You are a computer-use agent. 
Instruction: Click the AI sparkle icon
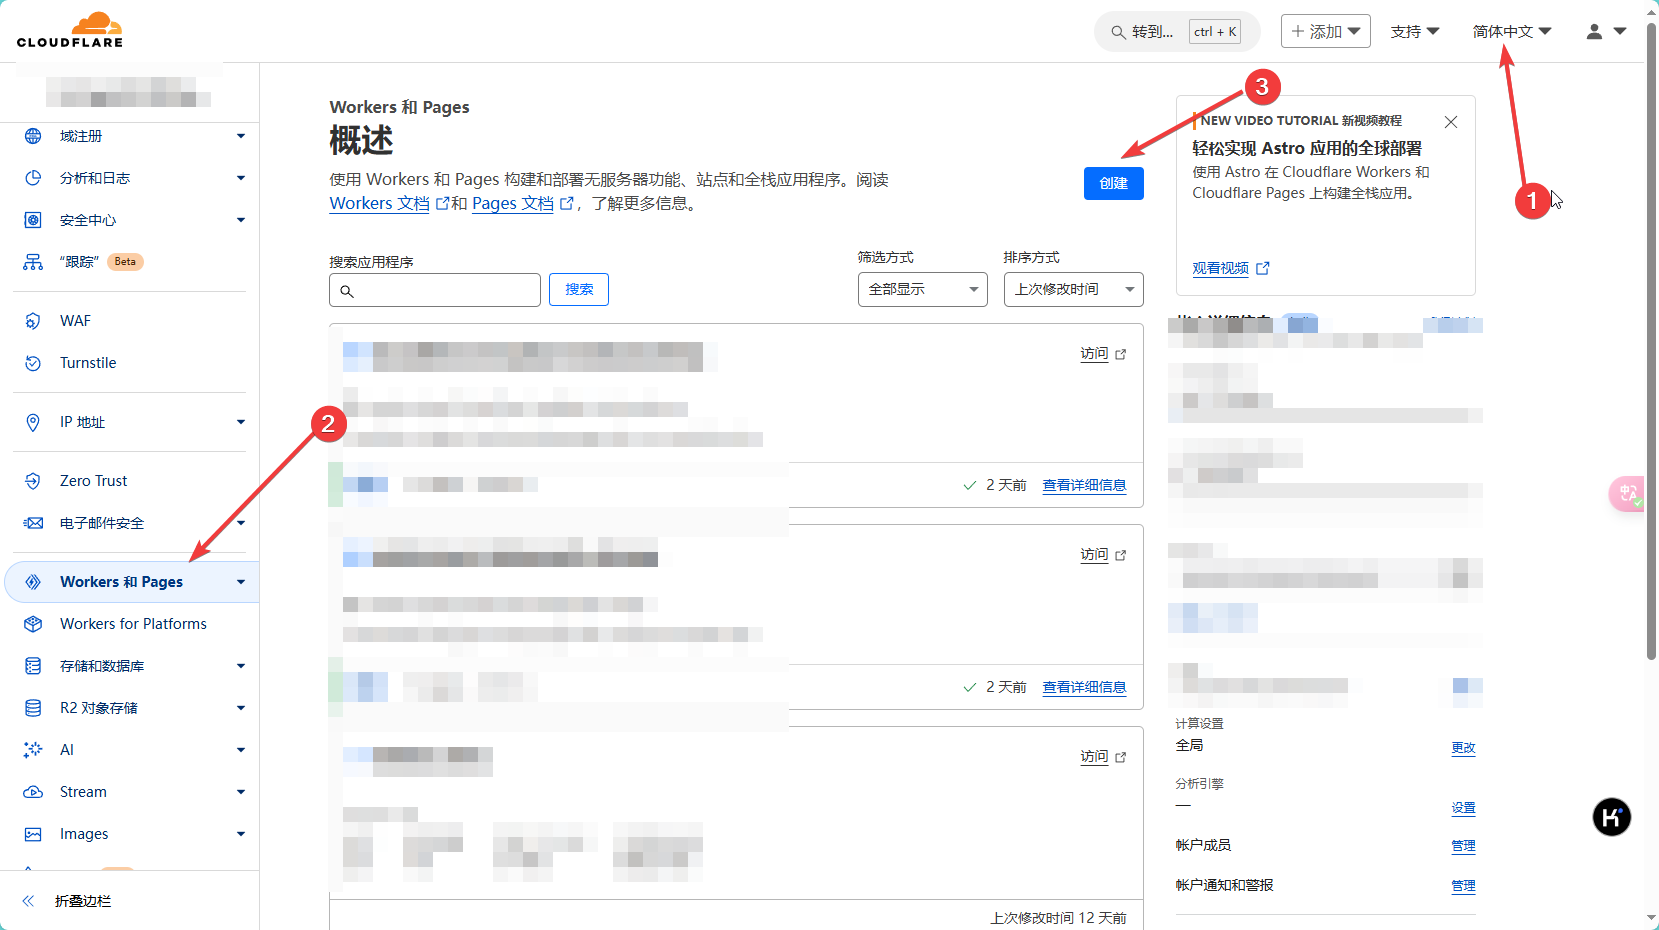33,750
